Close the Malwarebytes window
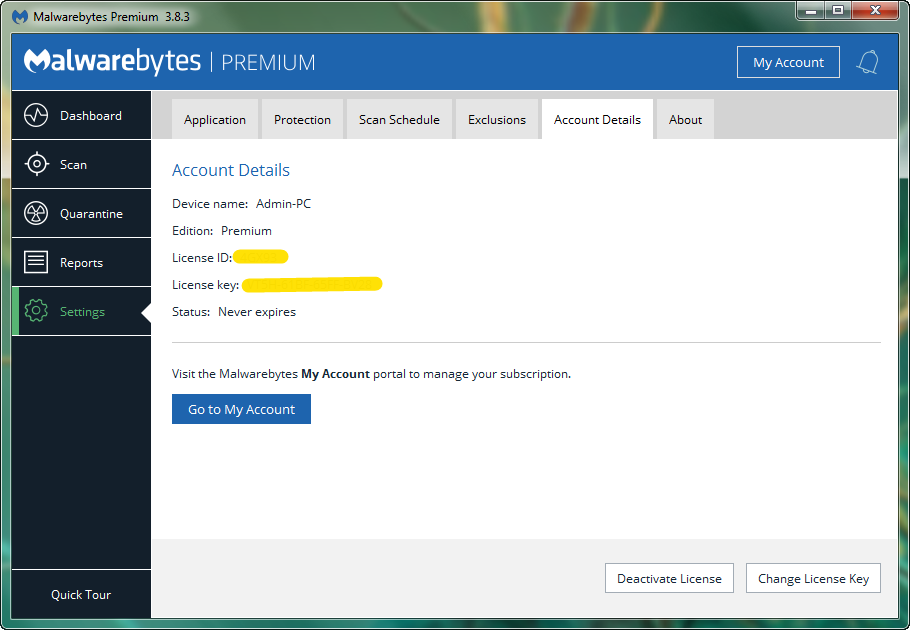 876,10
